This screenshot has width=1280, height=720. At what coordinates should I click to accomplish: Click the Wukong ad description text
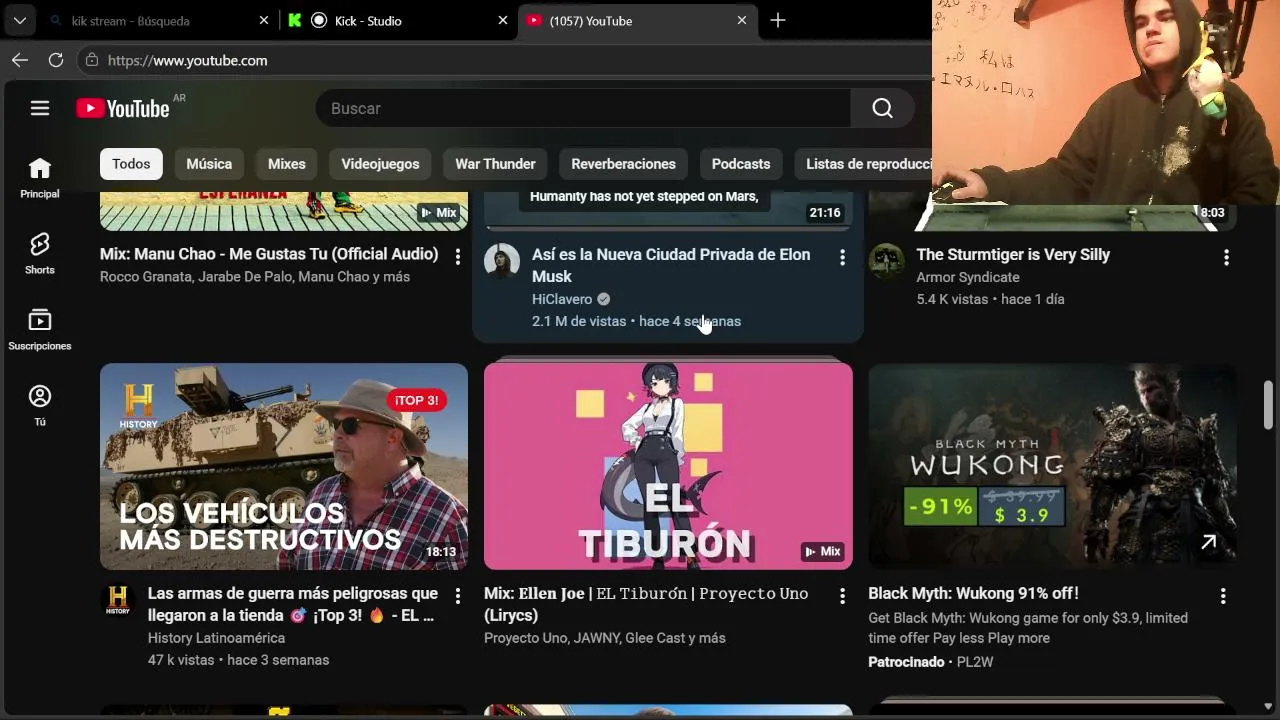pyautogui.click(x=1028, y=628)
